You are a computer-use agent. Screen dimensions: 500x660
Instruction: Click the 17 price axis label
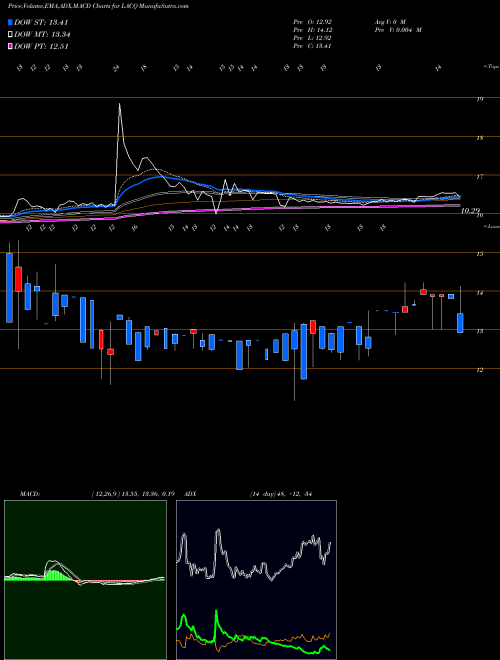tap(479, 176)
